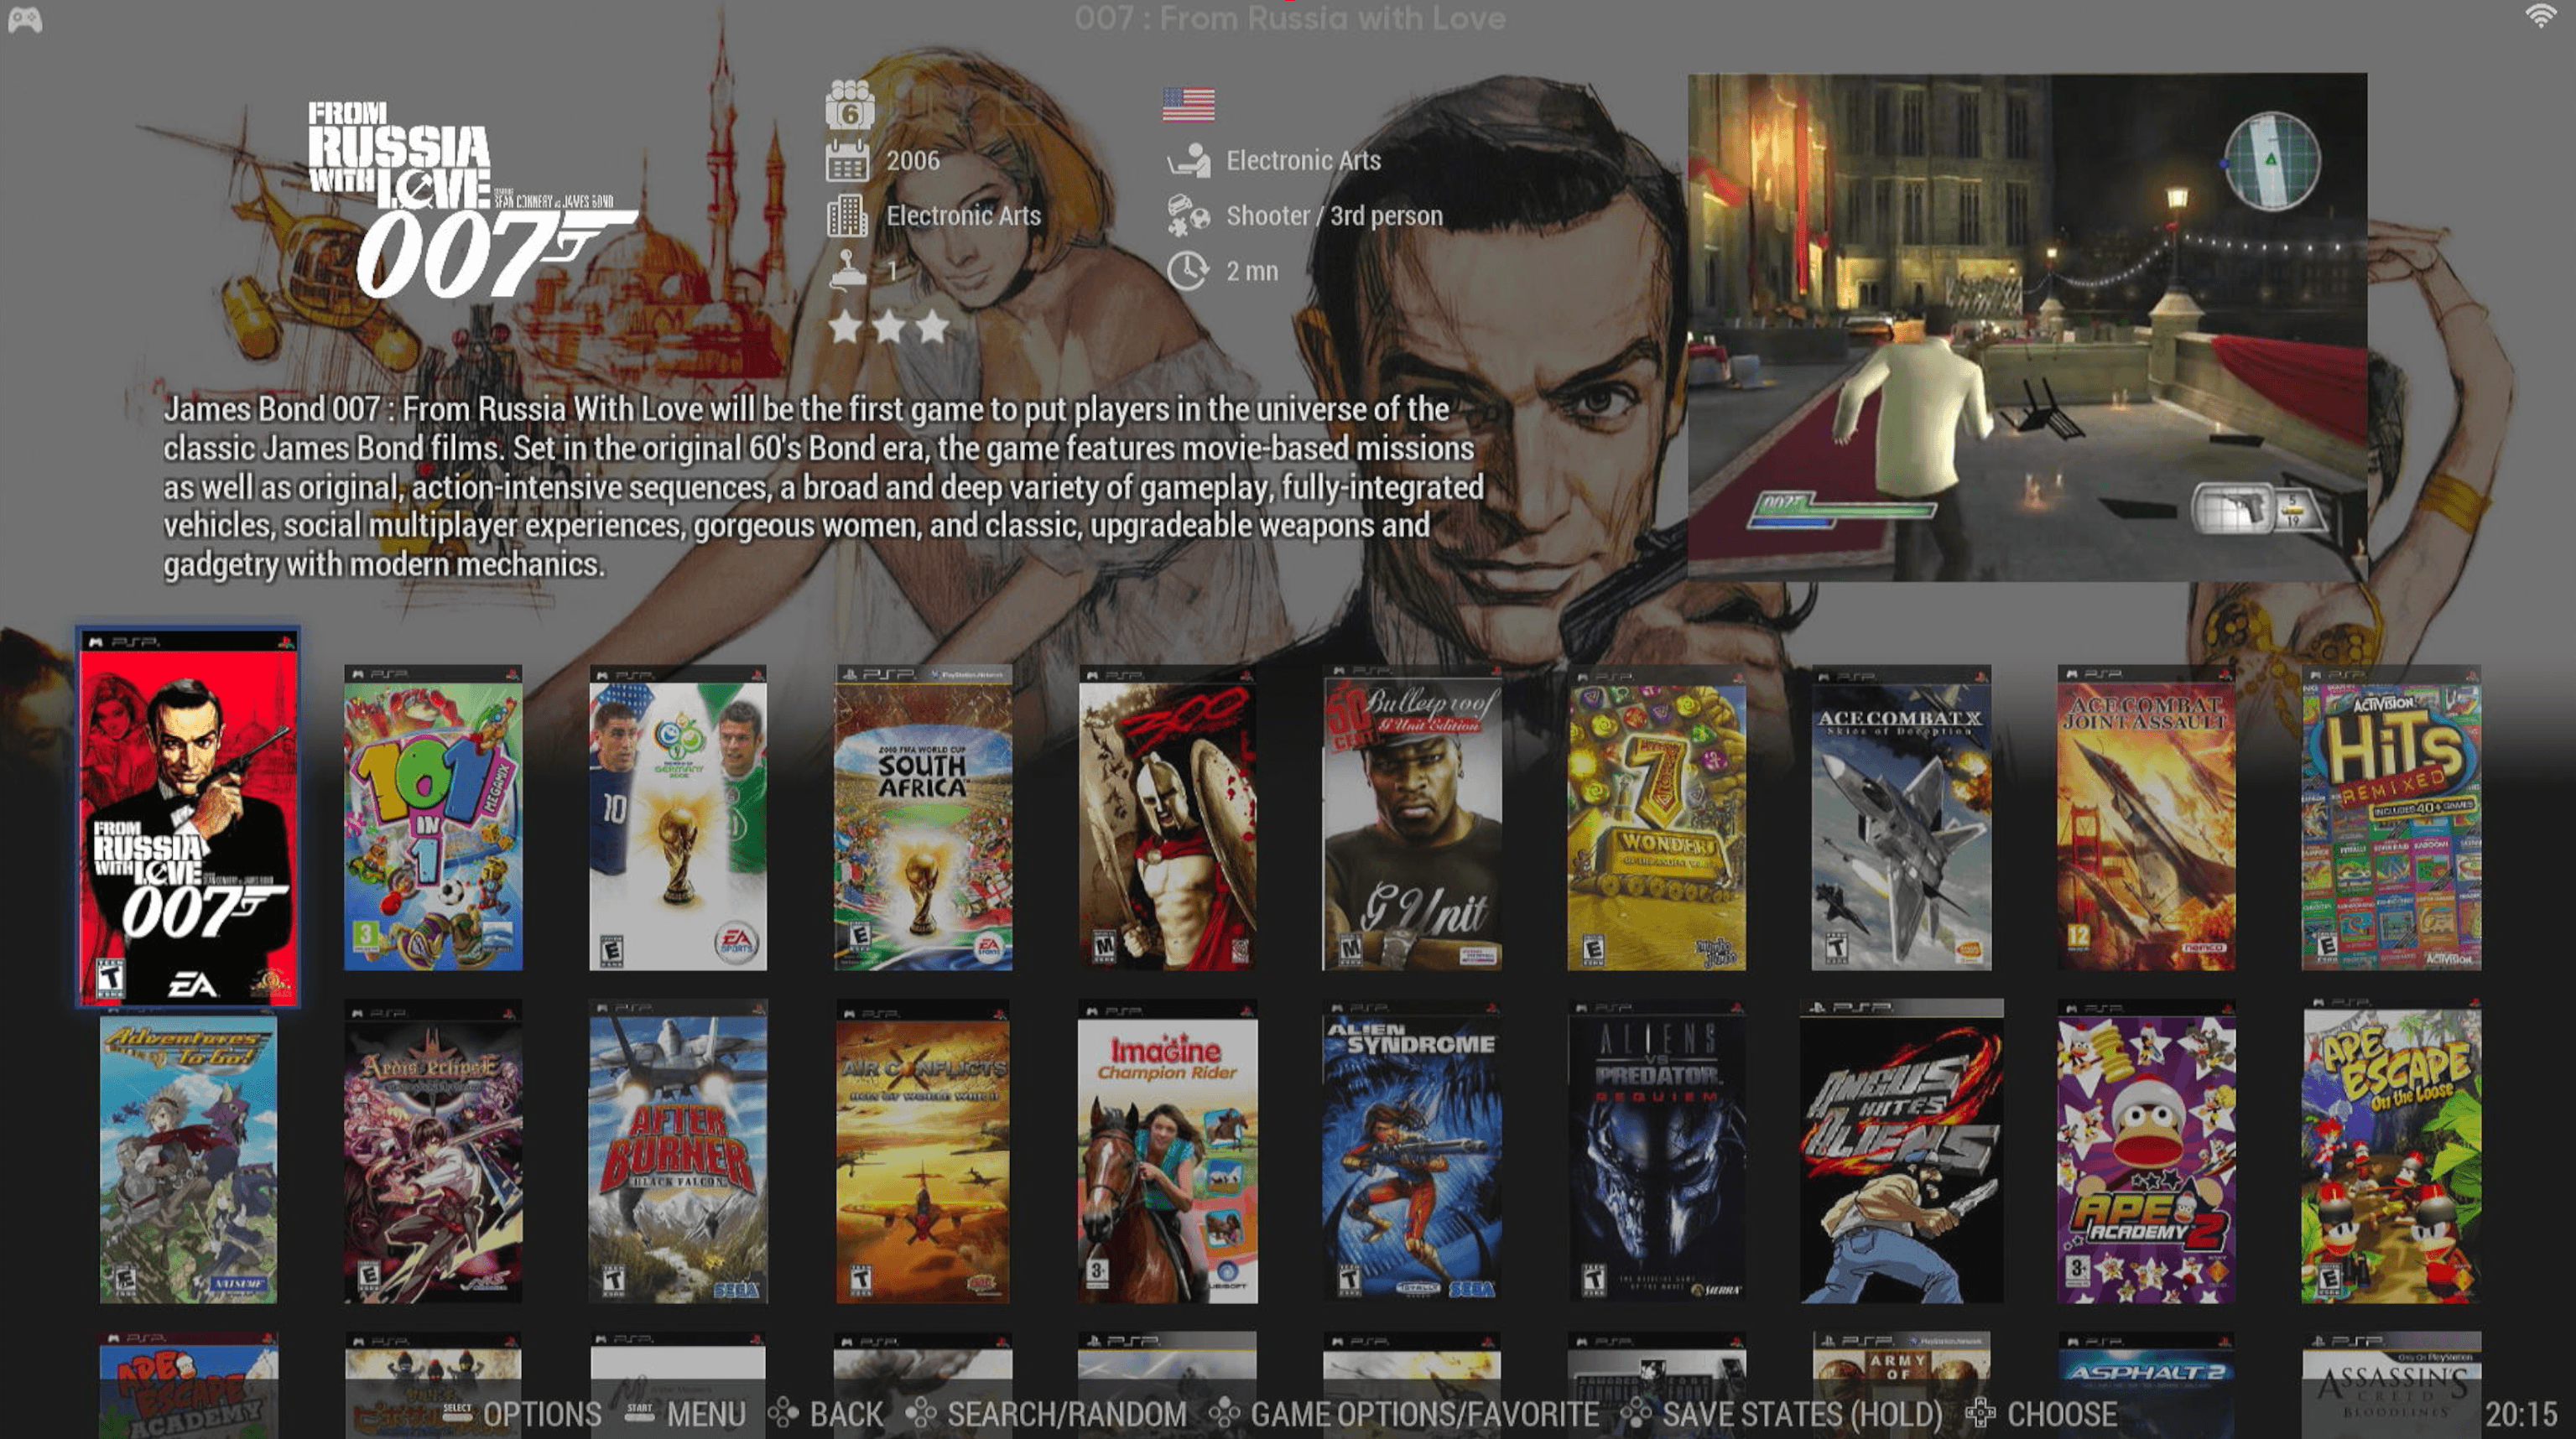Select Aedis Eclipse game cover

coord(433,1152)
